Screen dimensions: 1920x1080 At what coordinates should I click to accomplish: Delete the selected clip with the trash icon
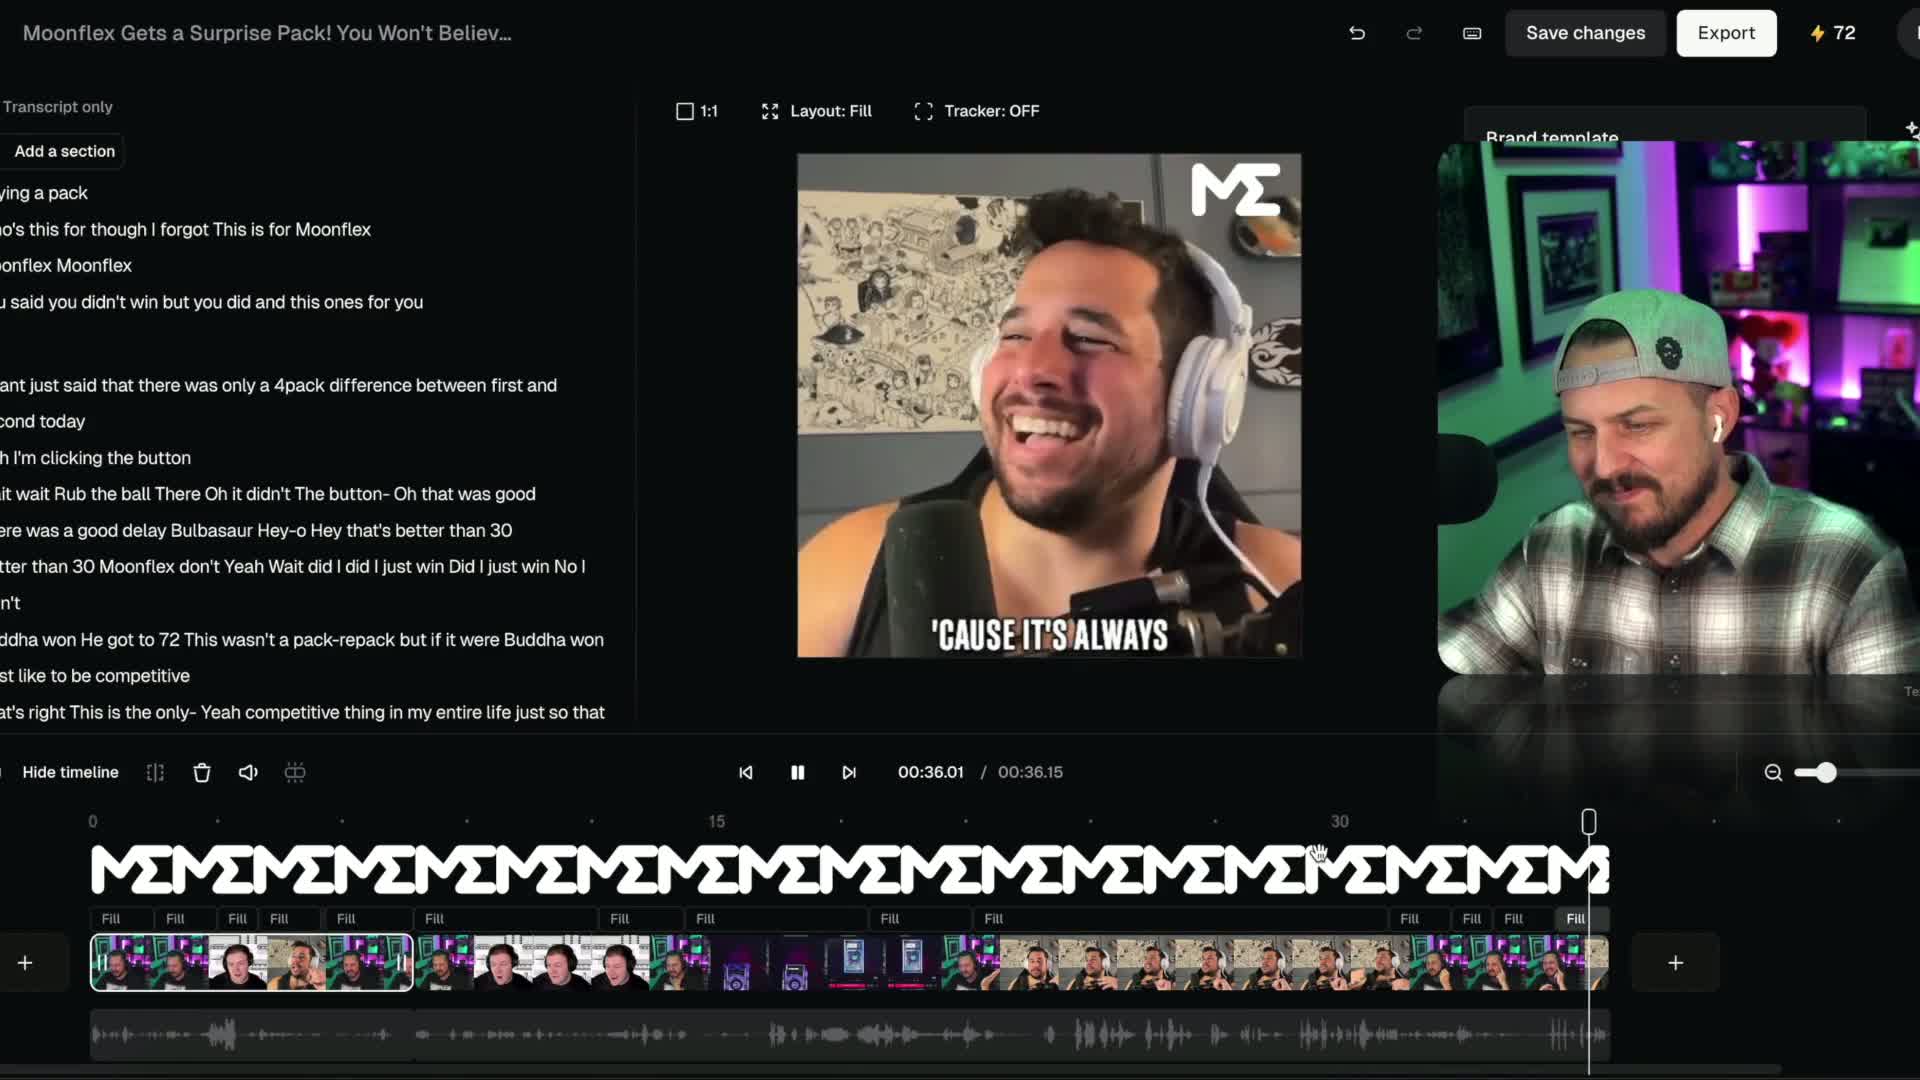[x=202, y=772]
